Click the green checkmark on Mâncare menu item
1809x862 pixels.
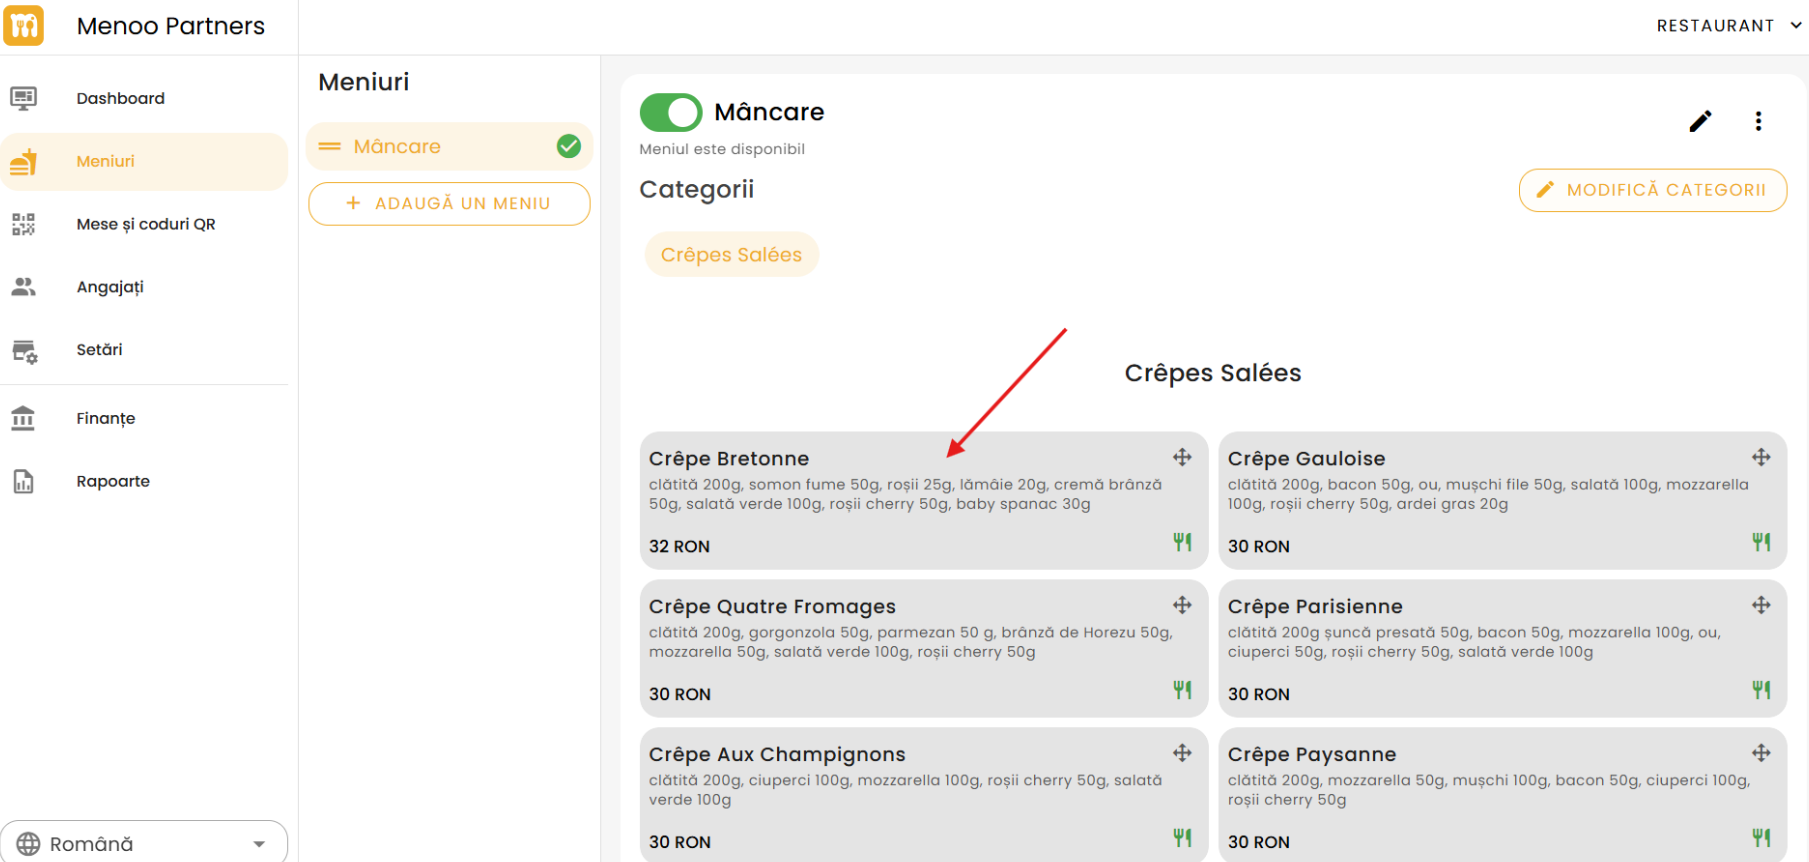569,147
